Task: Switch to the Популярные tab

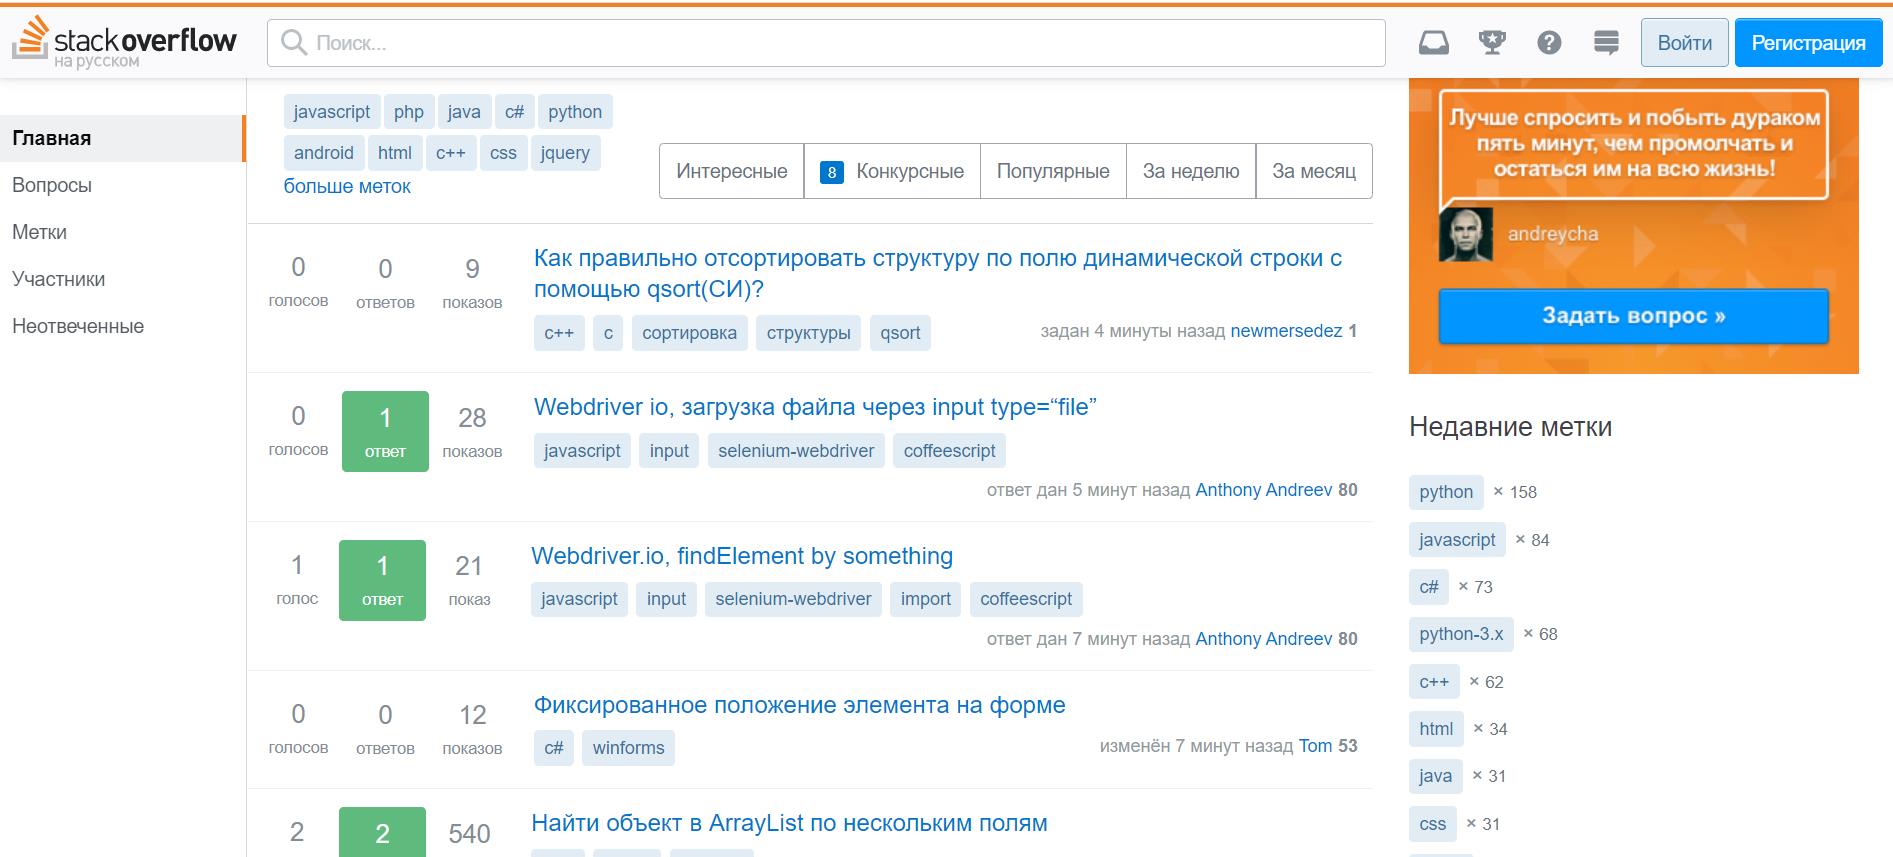Action: click(x=1053, y=171)
